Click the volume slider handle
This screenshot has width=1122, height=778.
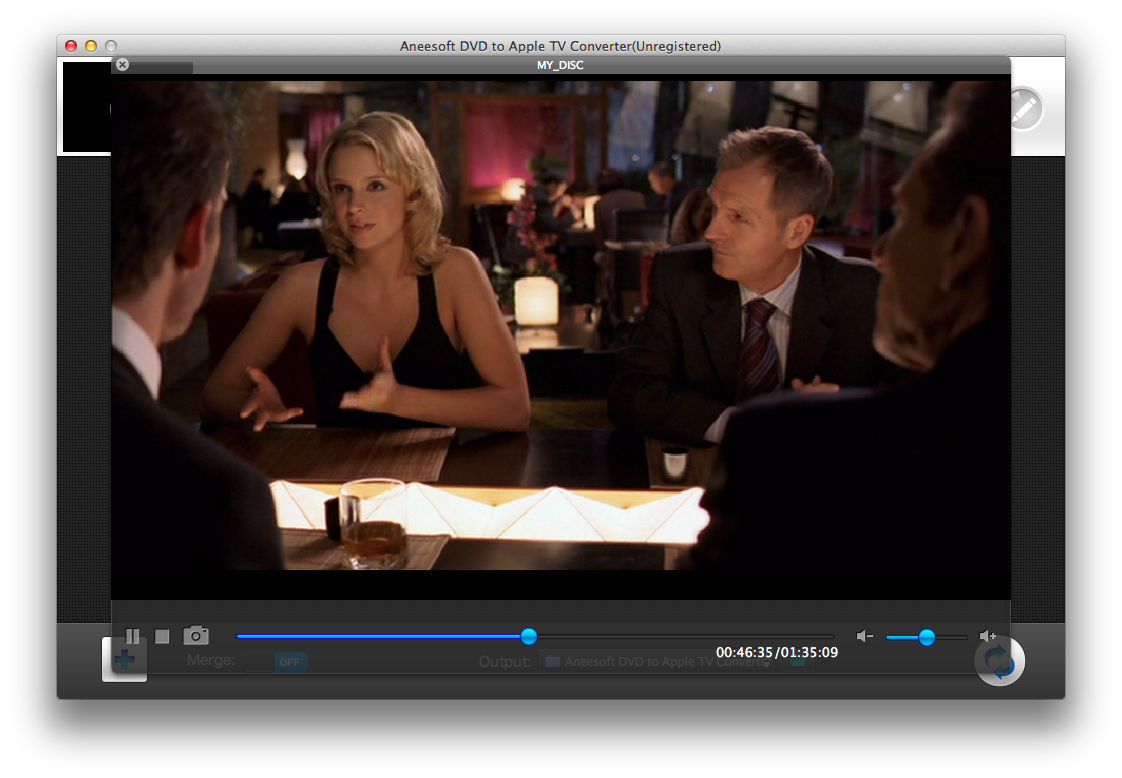point(927,637)
